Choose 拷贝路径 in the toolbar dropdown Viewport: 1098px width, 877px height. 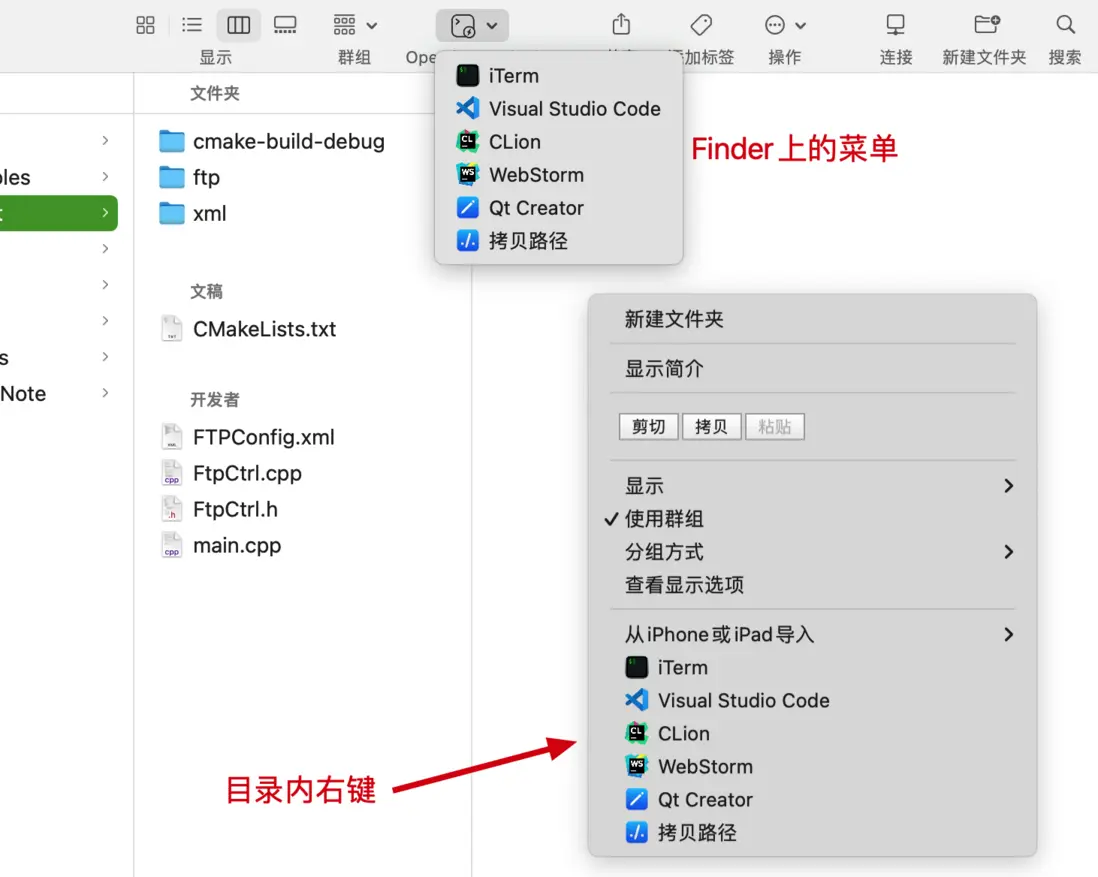(x=558, y=241)
